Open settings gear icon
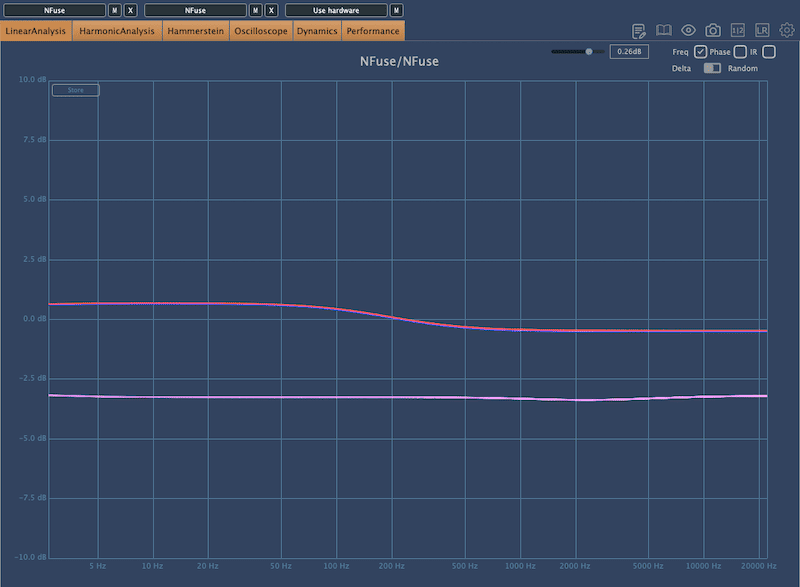This screenshot has width=800, height=587. point(786,31)
